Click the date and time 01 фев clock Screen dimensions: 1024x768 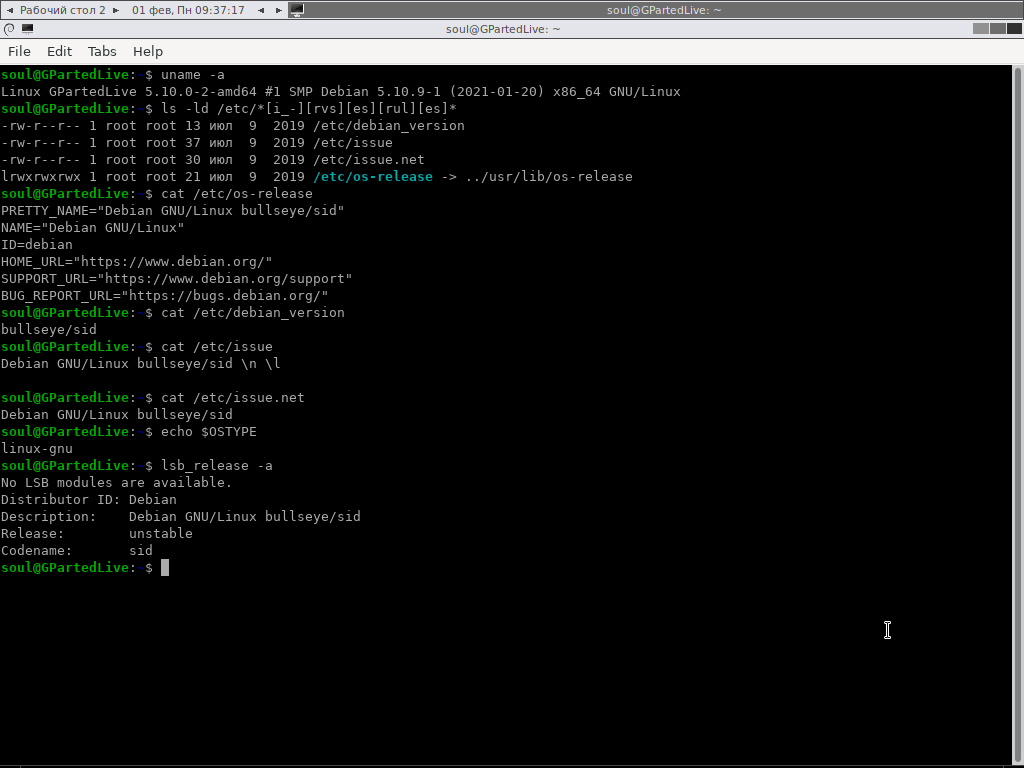point(188,10)
